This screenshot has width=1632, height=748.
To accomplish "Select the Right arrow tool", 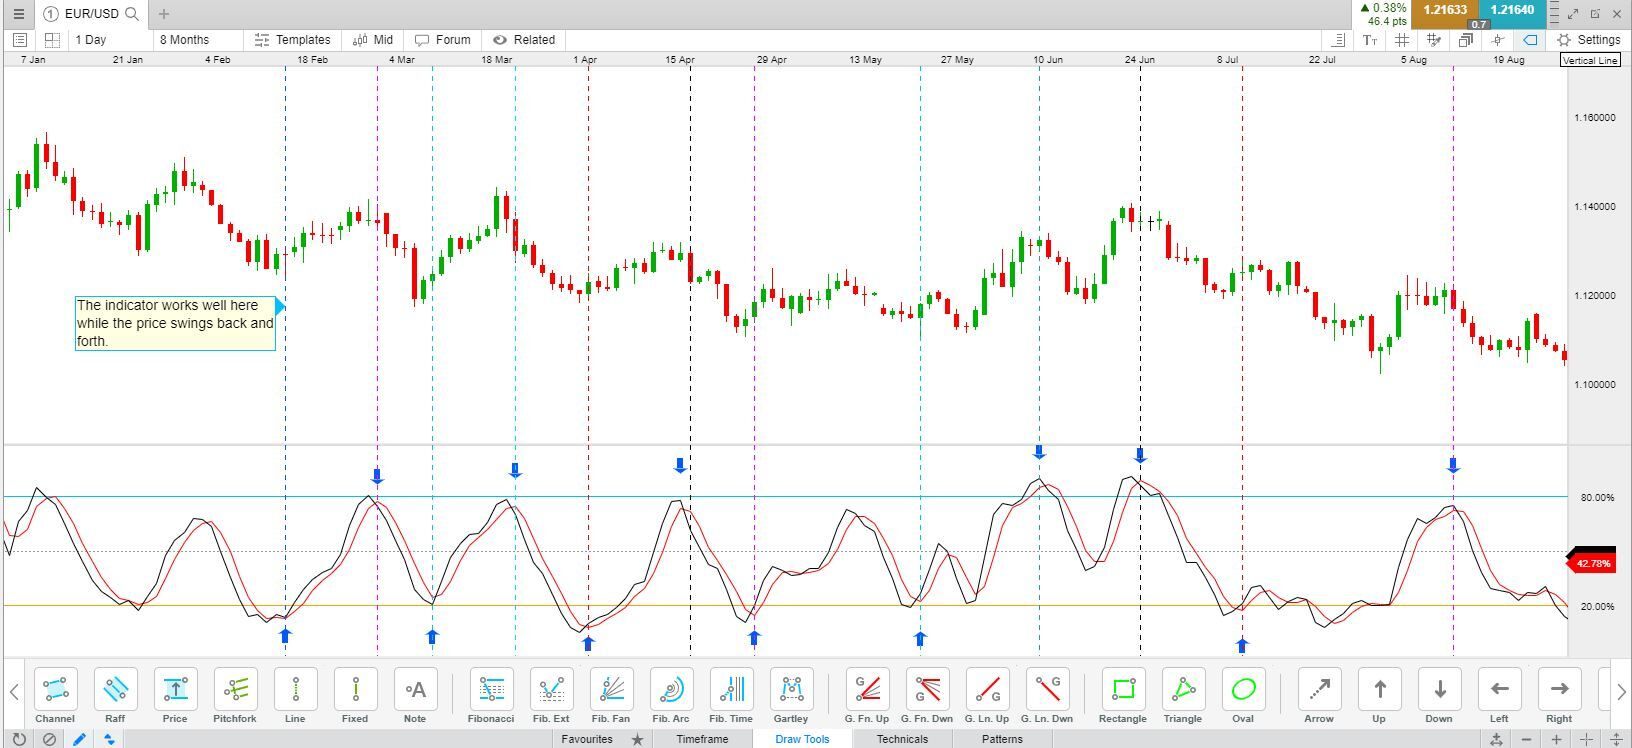I will [x=1559, y=689].
